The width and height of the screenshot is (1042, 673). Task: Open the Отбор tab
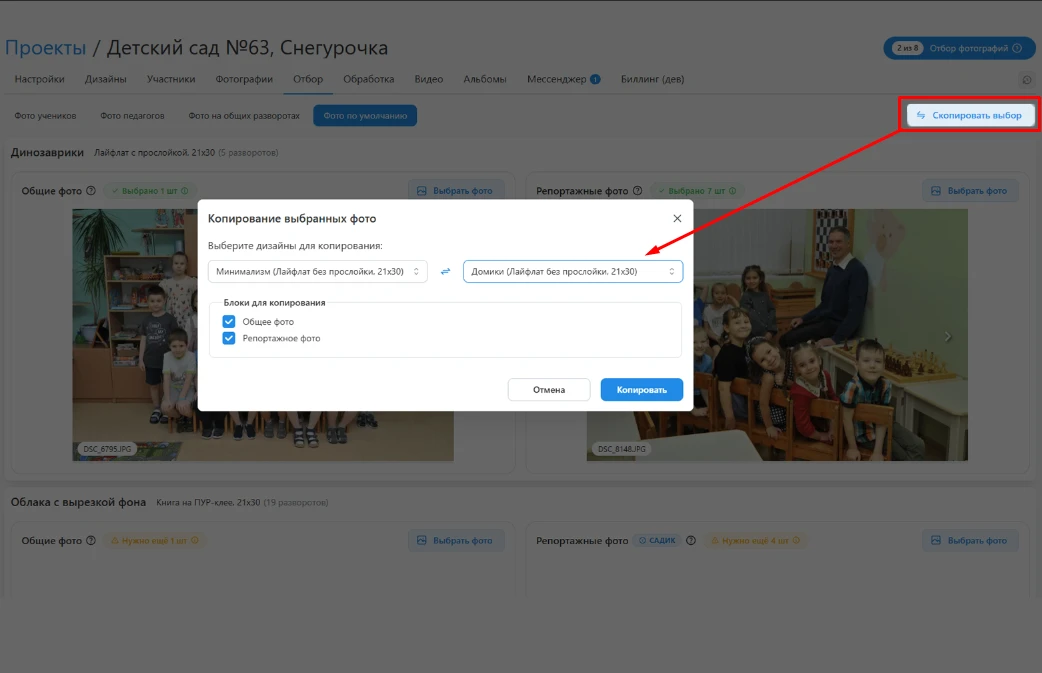308,79
